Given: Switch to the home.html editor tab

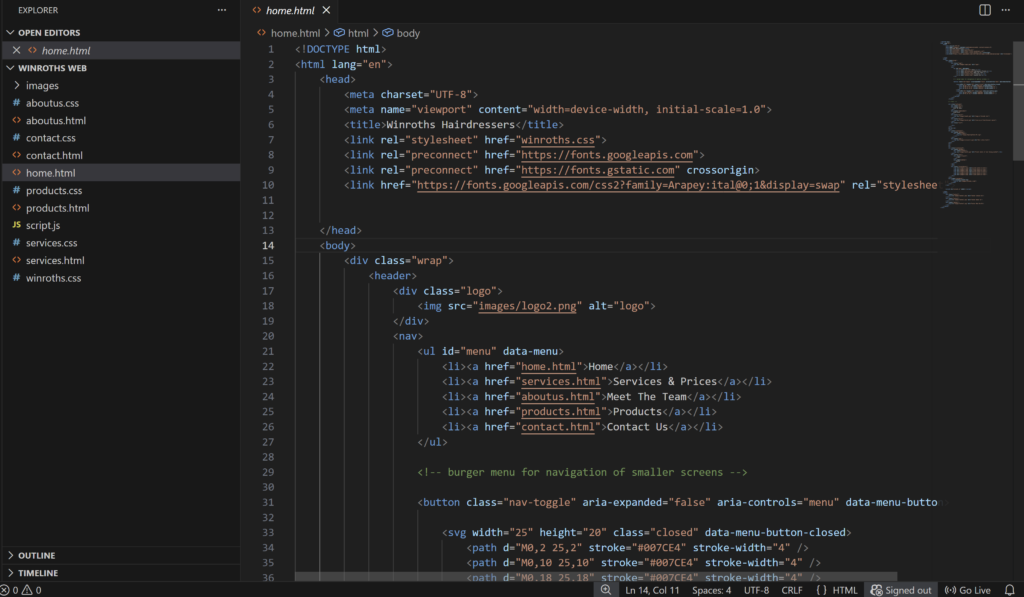Looking at the screenshot, I should click(289, 11).
